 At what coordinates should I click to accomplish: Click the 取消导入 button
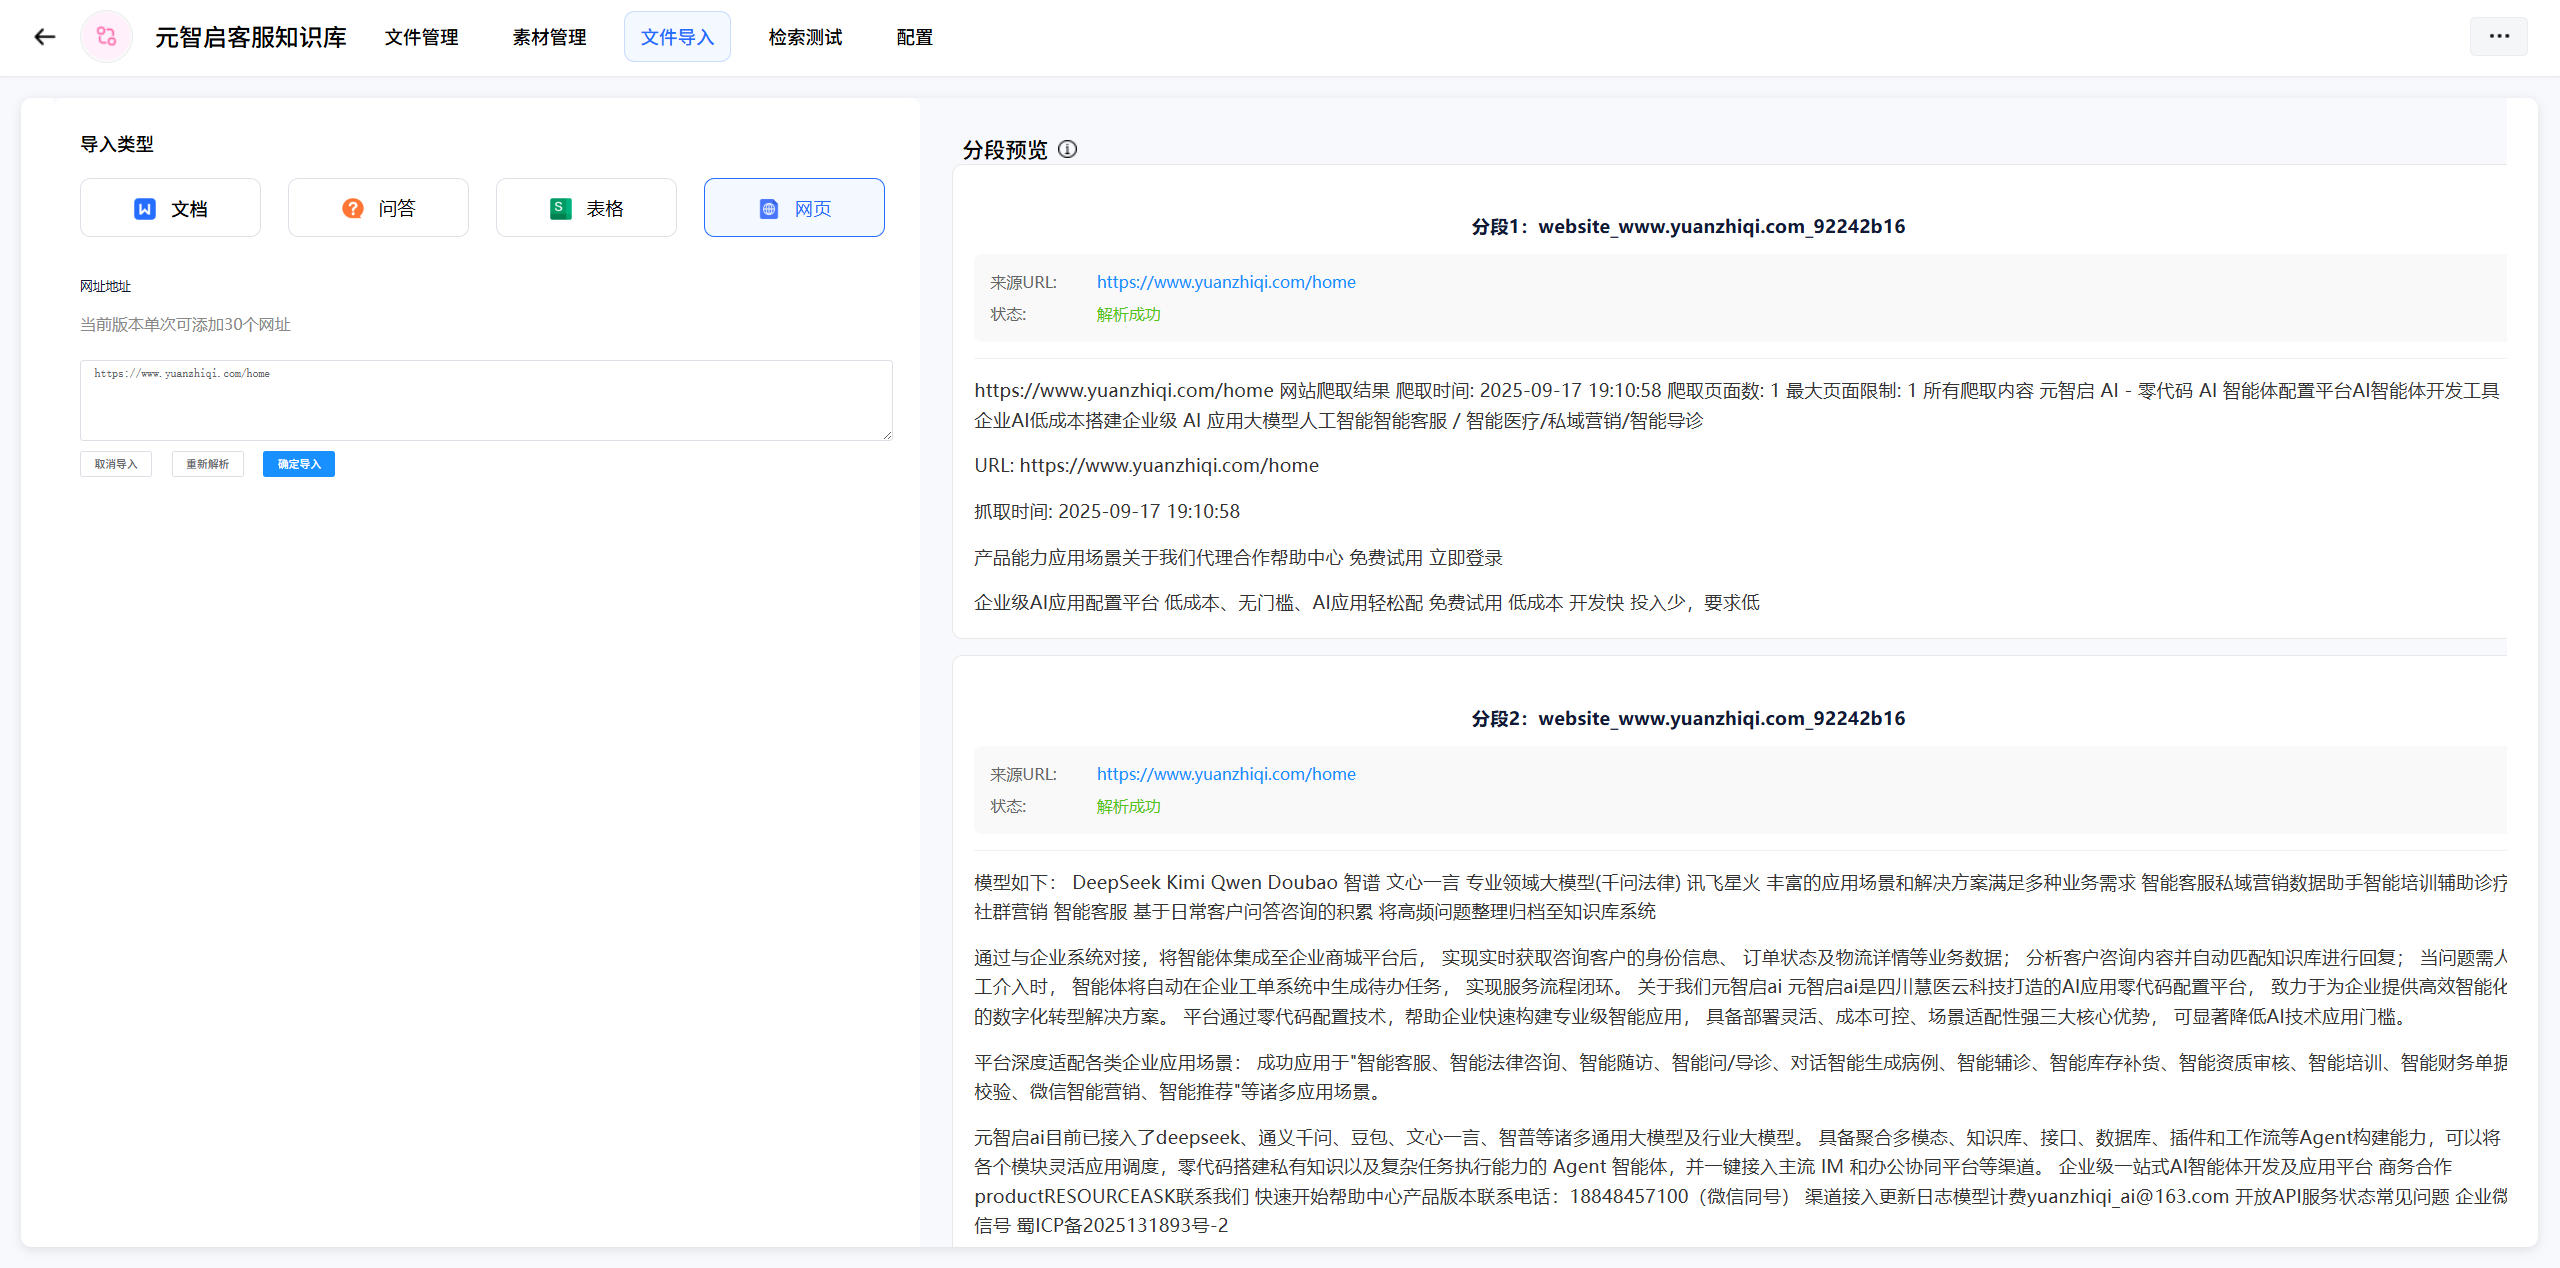pos(116,464)
